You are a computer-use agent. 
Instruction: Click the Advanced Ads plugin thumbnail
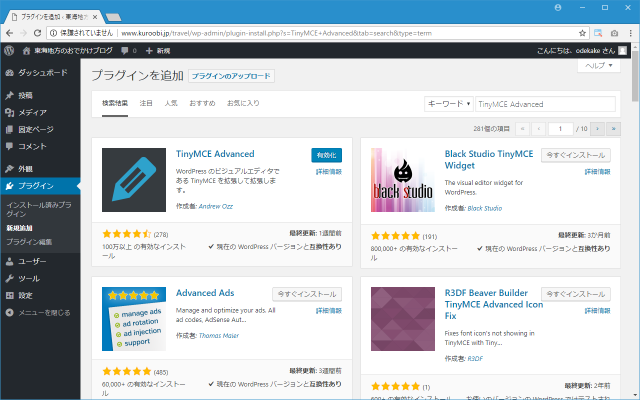(x=134, y=319)
